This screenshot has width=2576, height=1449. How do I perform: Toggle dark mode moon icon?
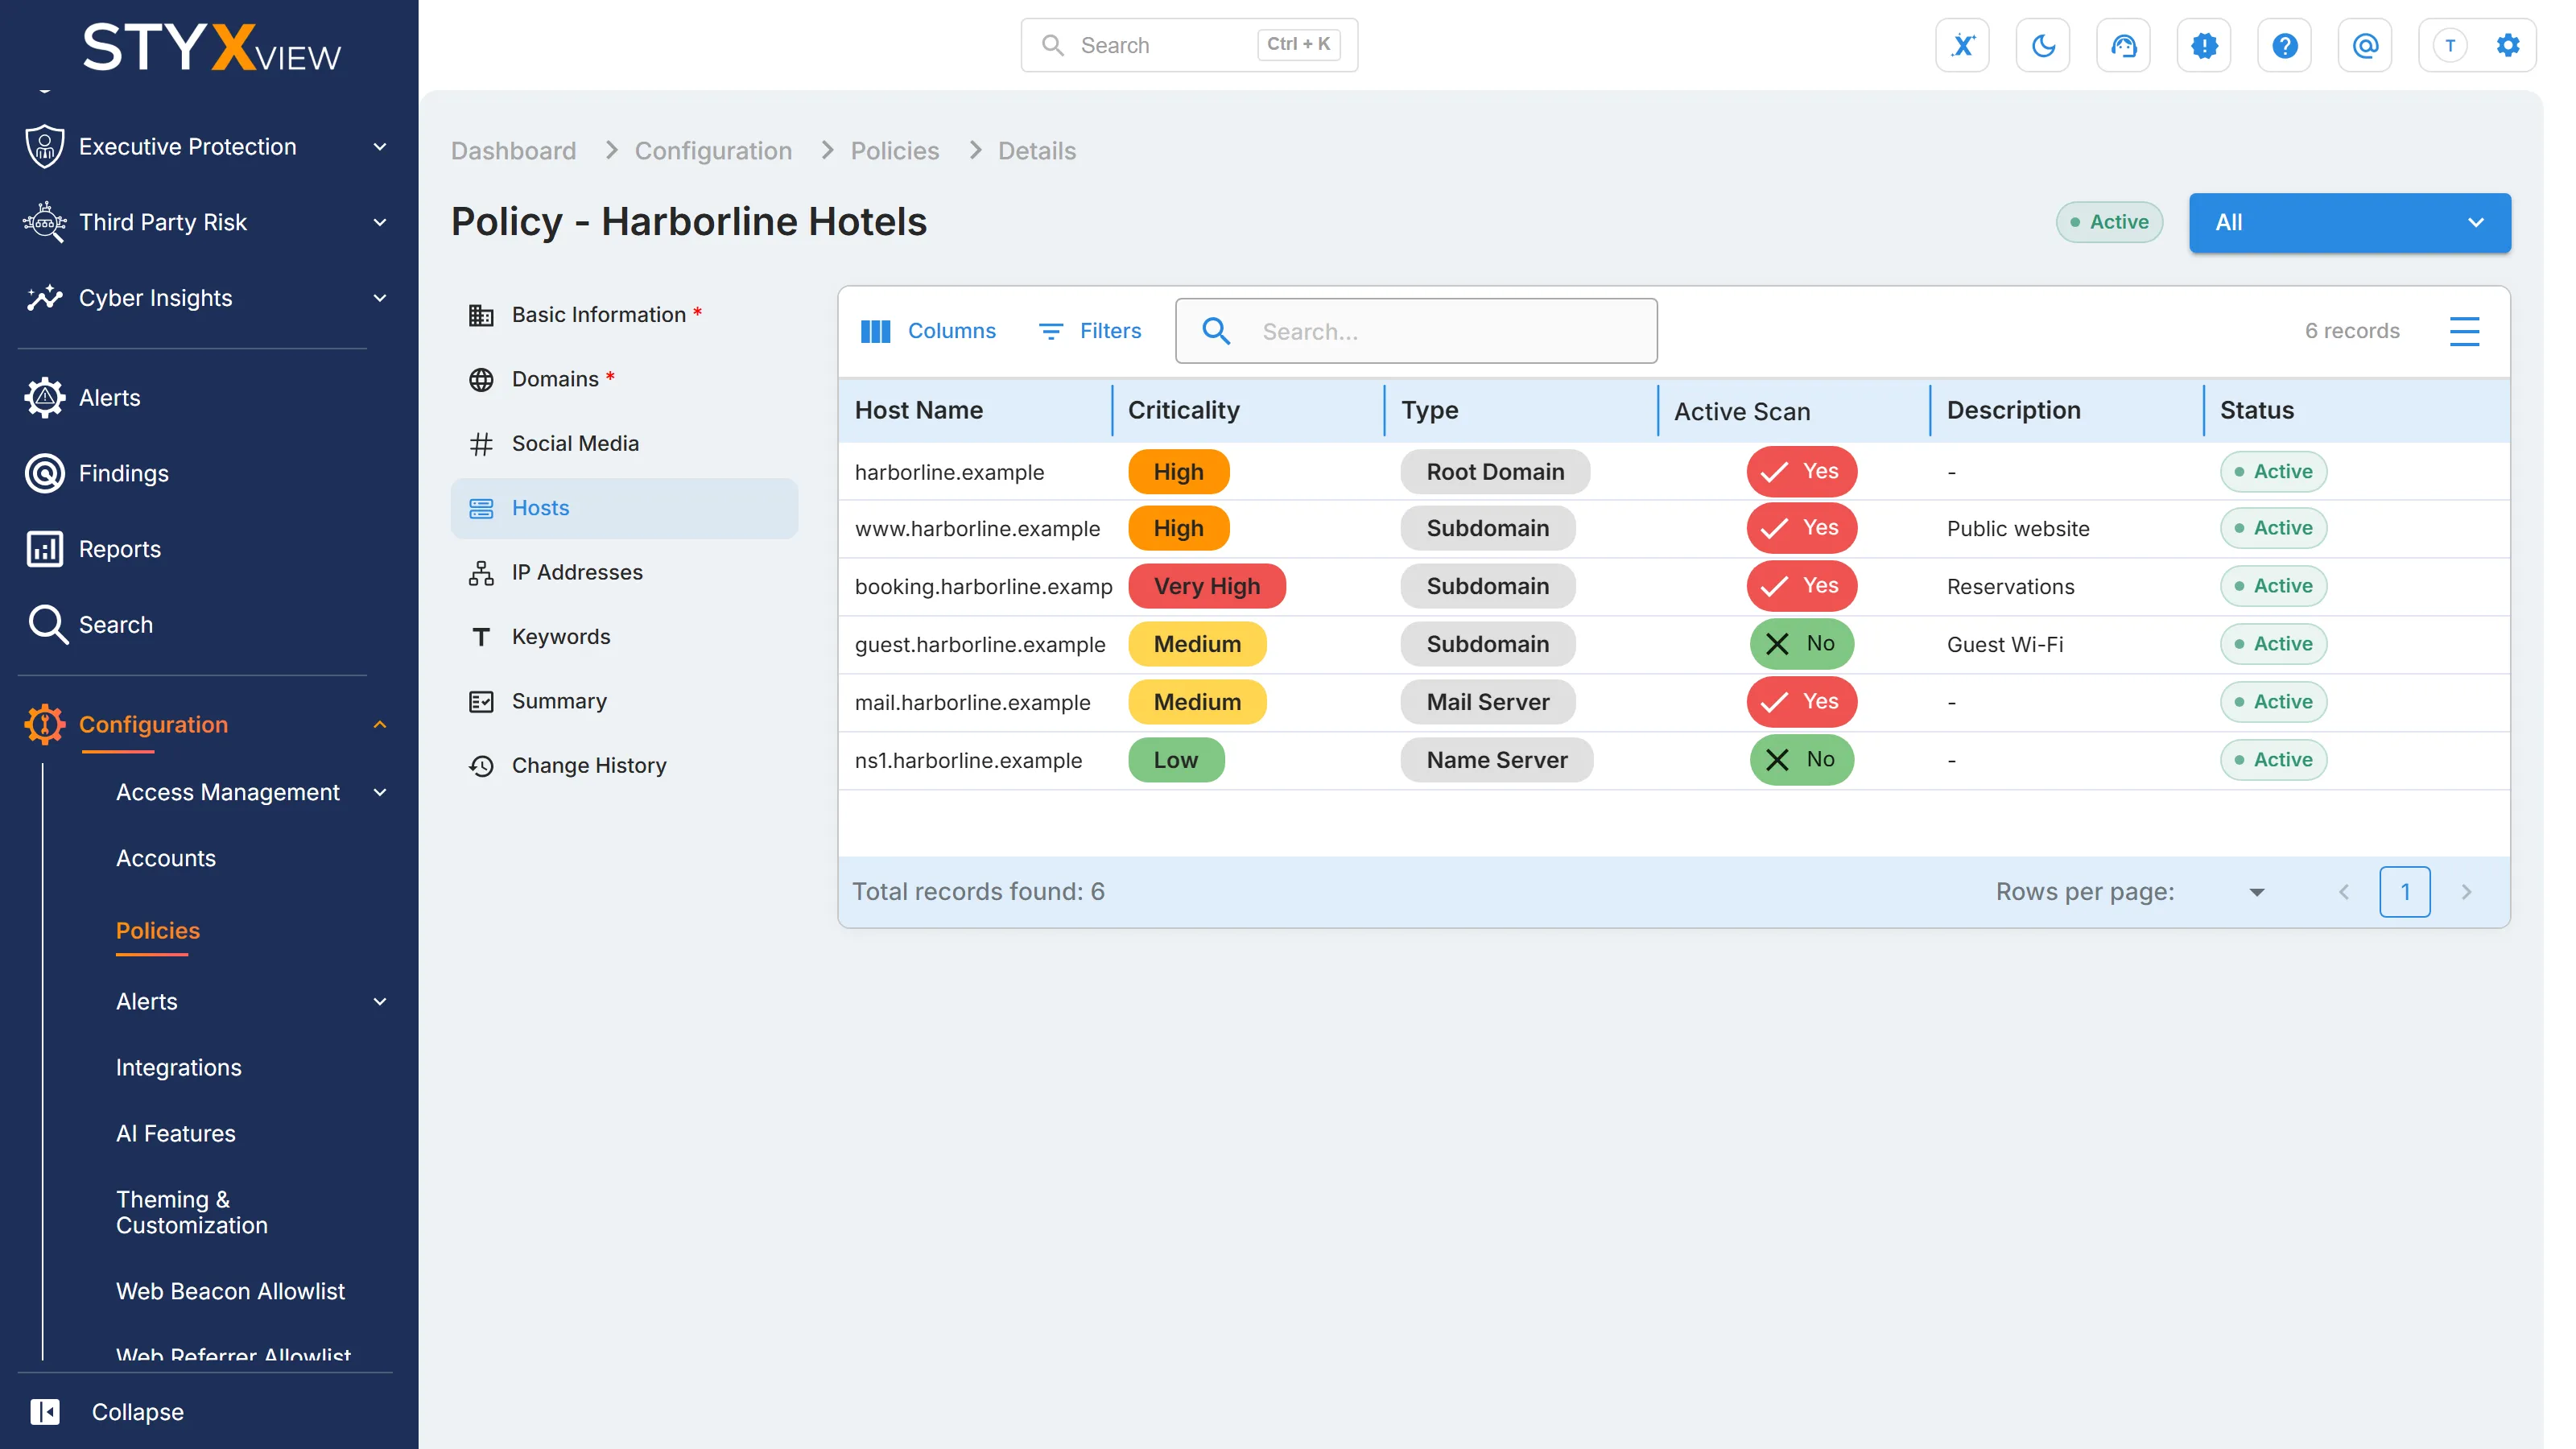pyautogui.click(x=2043, y=45)
